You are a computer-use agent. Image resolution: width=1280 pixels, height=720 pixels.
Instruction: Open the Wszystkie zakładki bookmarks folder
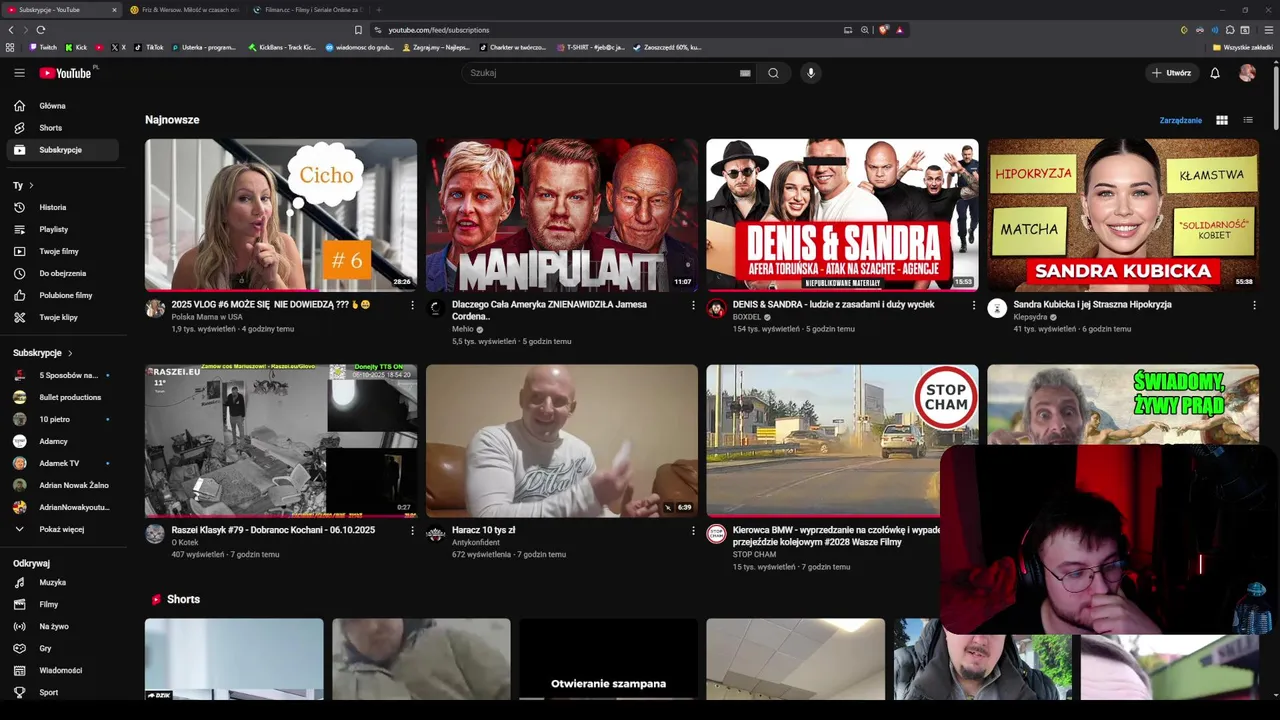[1243, 47]
